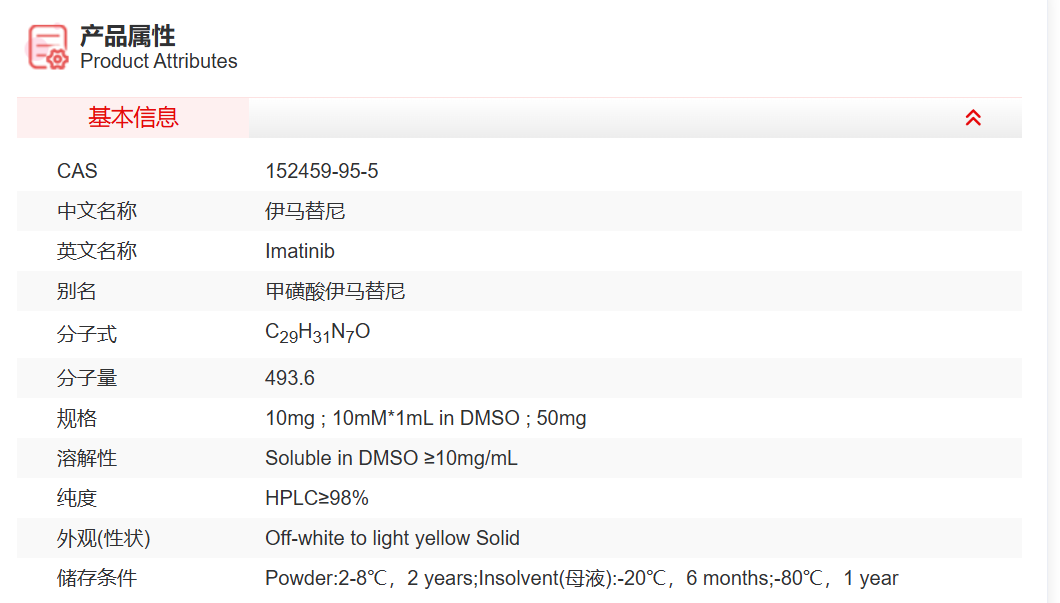The width and height of the screenshot is (1060, 603).
Task: Click the Product Attributes document gear icon
Action: point(48,47)
